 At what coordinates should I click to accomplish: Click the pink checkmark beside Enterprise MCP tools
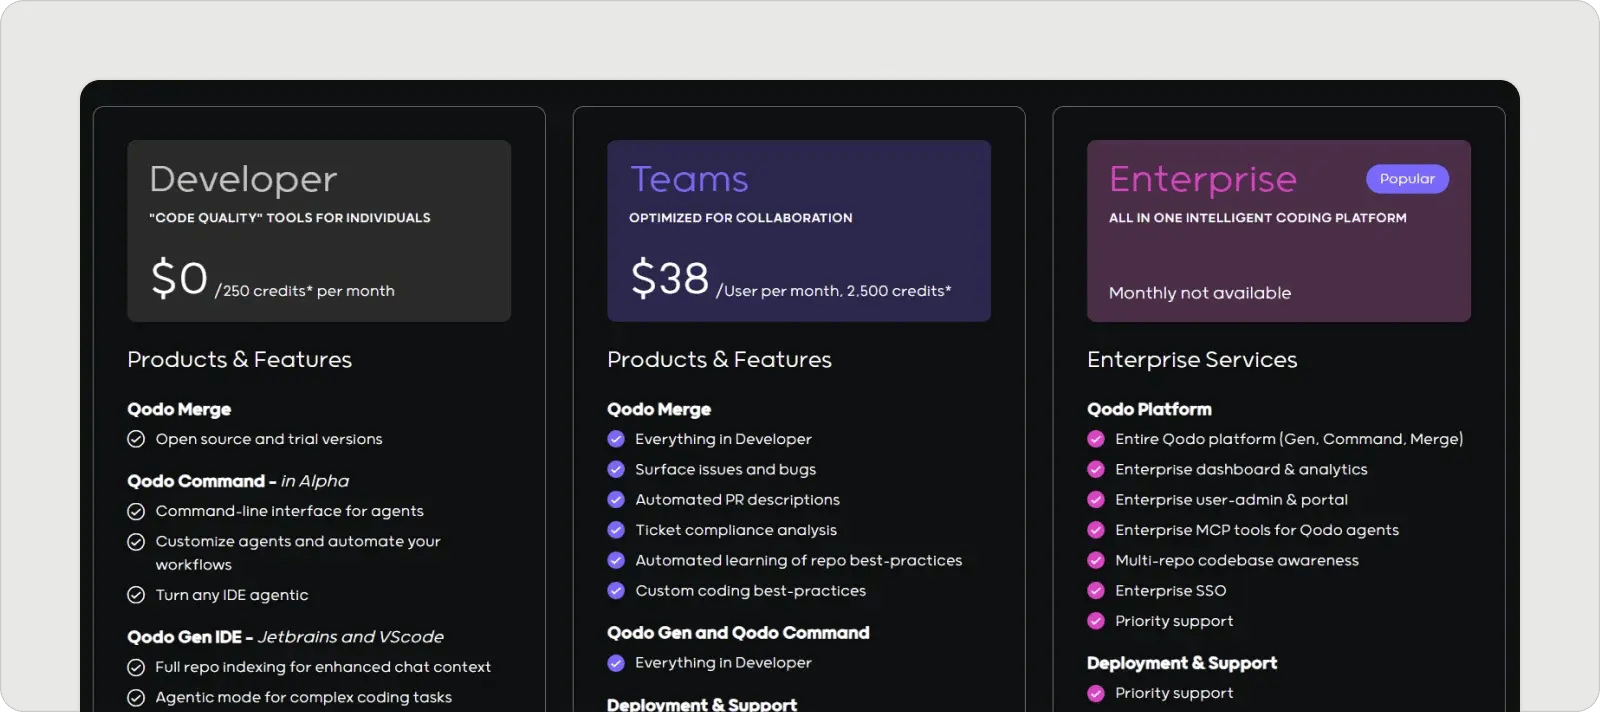(1096, 530)
